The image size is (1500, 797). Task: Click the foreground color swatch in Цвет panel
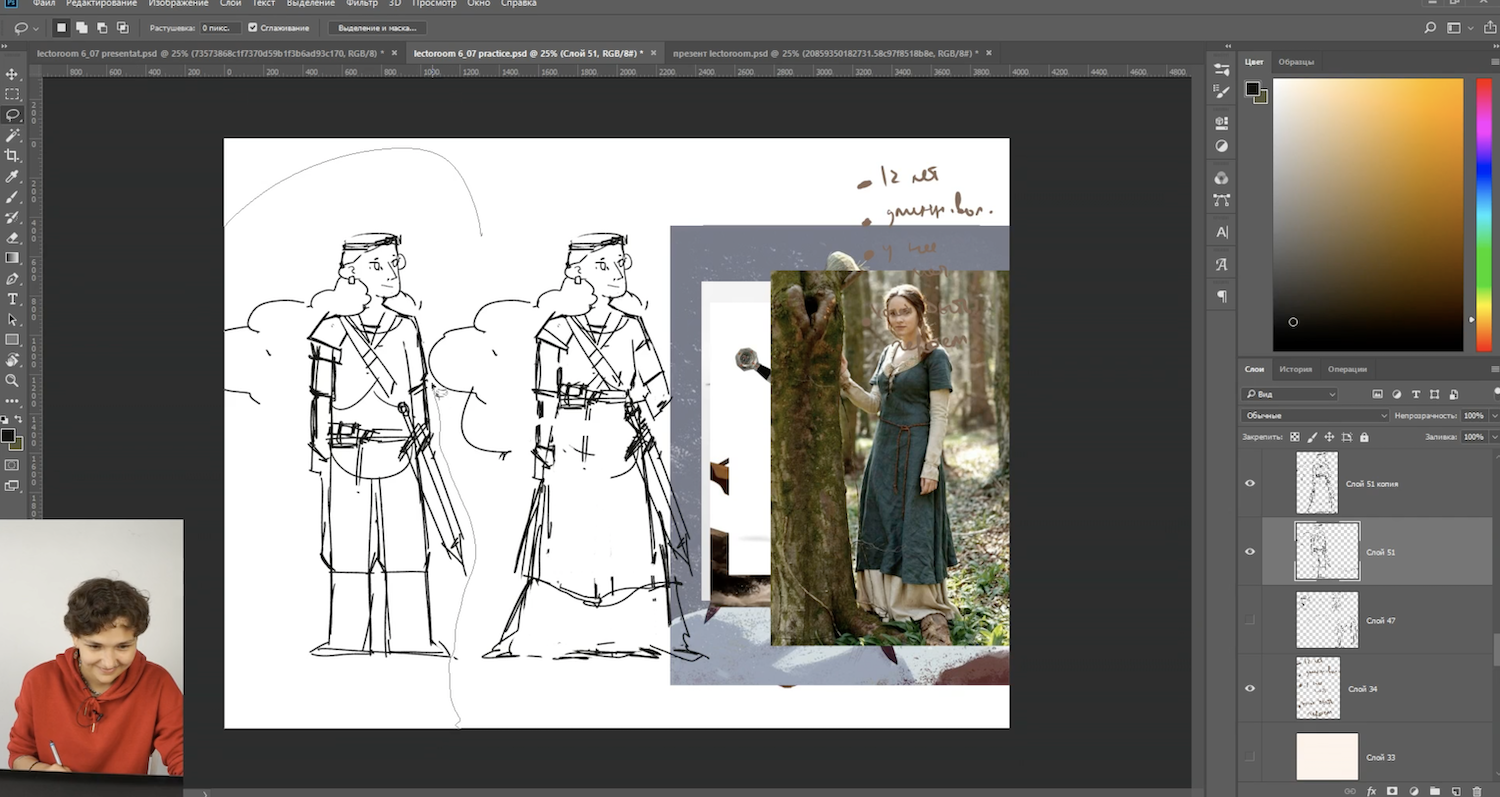coord(1251,89)
